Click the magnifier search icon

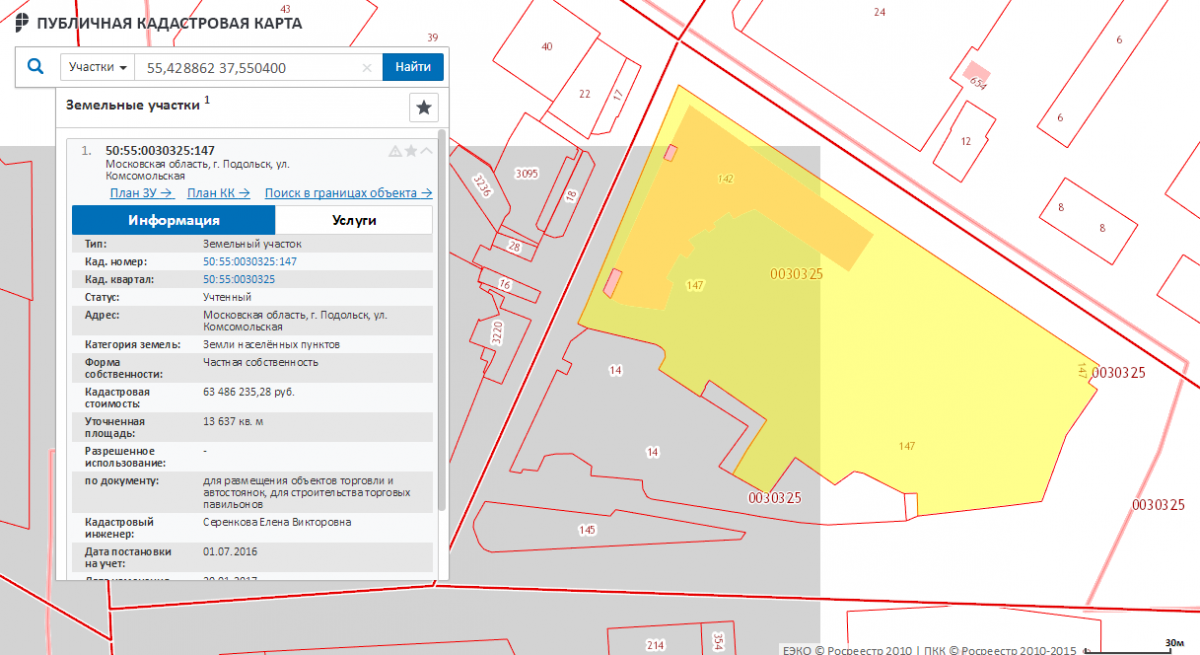pyautogui.click(x=36, y=67)
